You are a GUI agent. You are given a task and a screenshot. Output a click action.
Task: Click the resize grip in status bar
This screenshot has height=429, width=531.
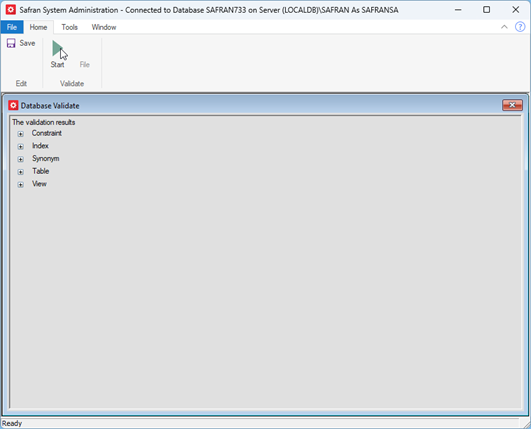tap(526, 424)
